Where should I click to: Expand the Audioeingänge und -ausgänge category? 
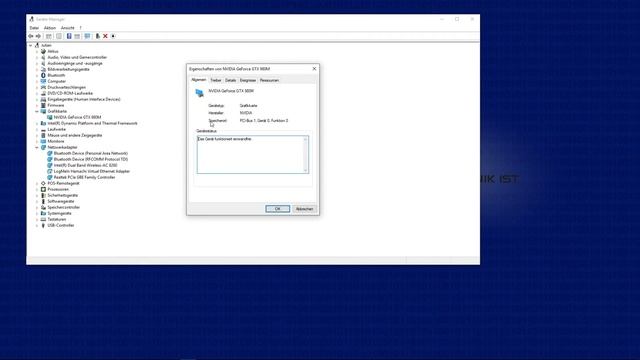[x=37, y=63]
